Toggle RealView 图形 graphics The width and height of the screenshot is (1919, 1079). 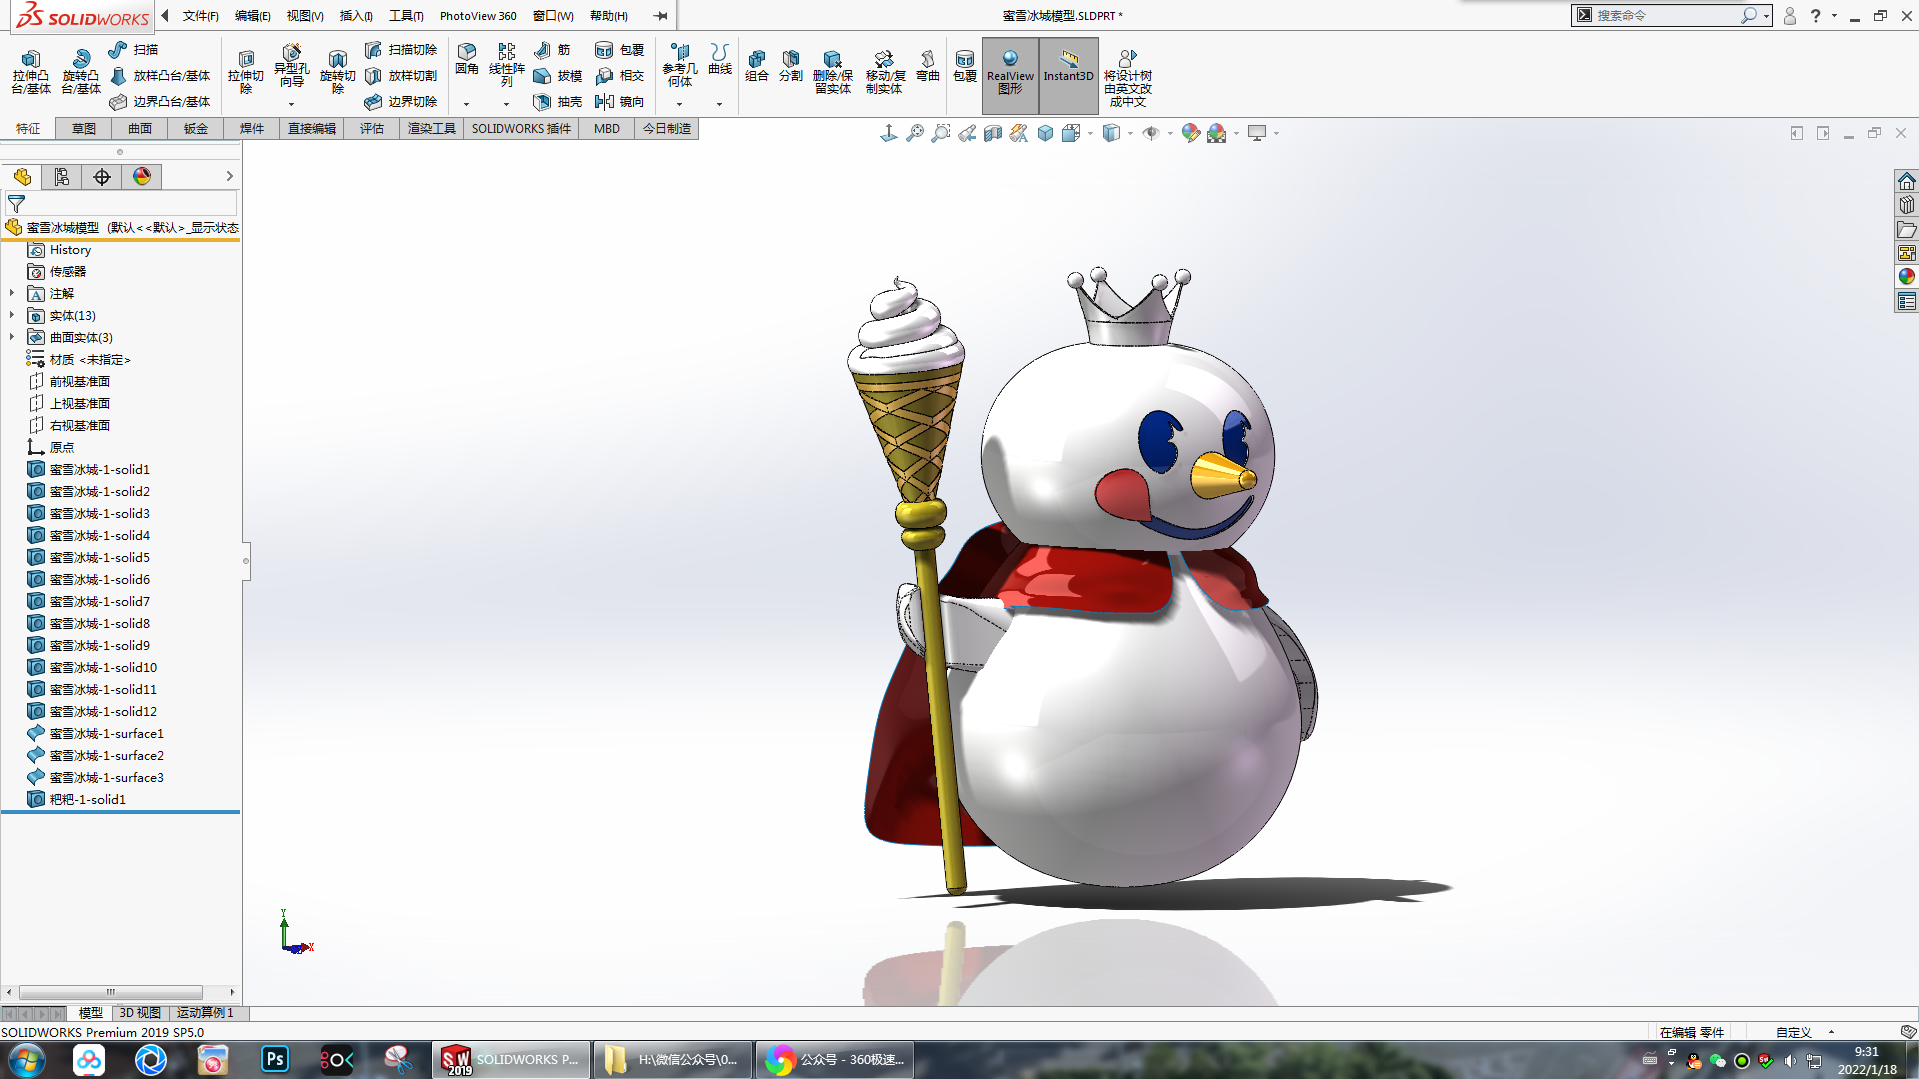pyautogui.click(x=1010, y=75)
